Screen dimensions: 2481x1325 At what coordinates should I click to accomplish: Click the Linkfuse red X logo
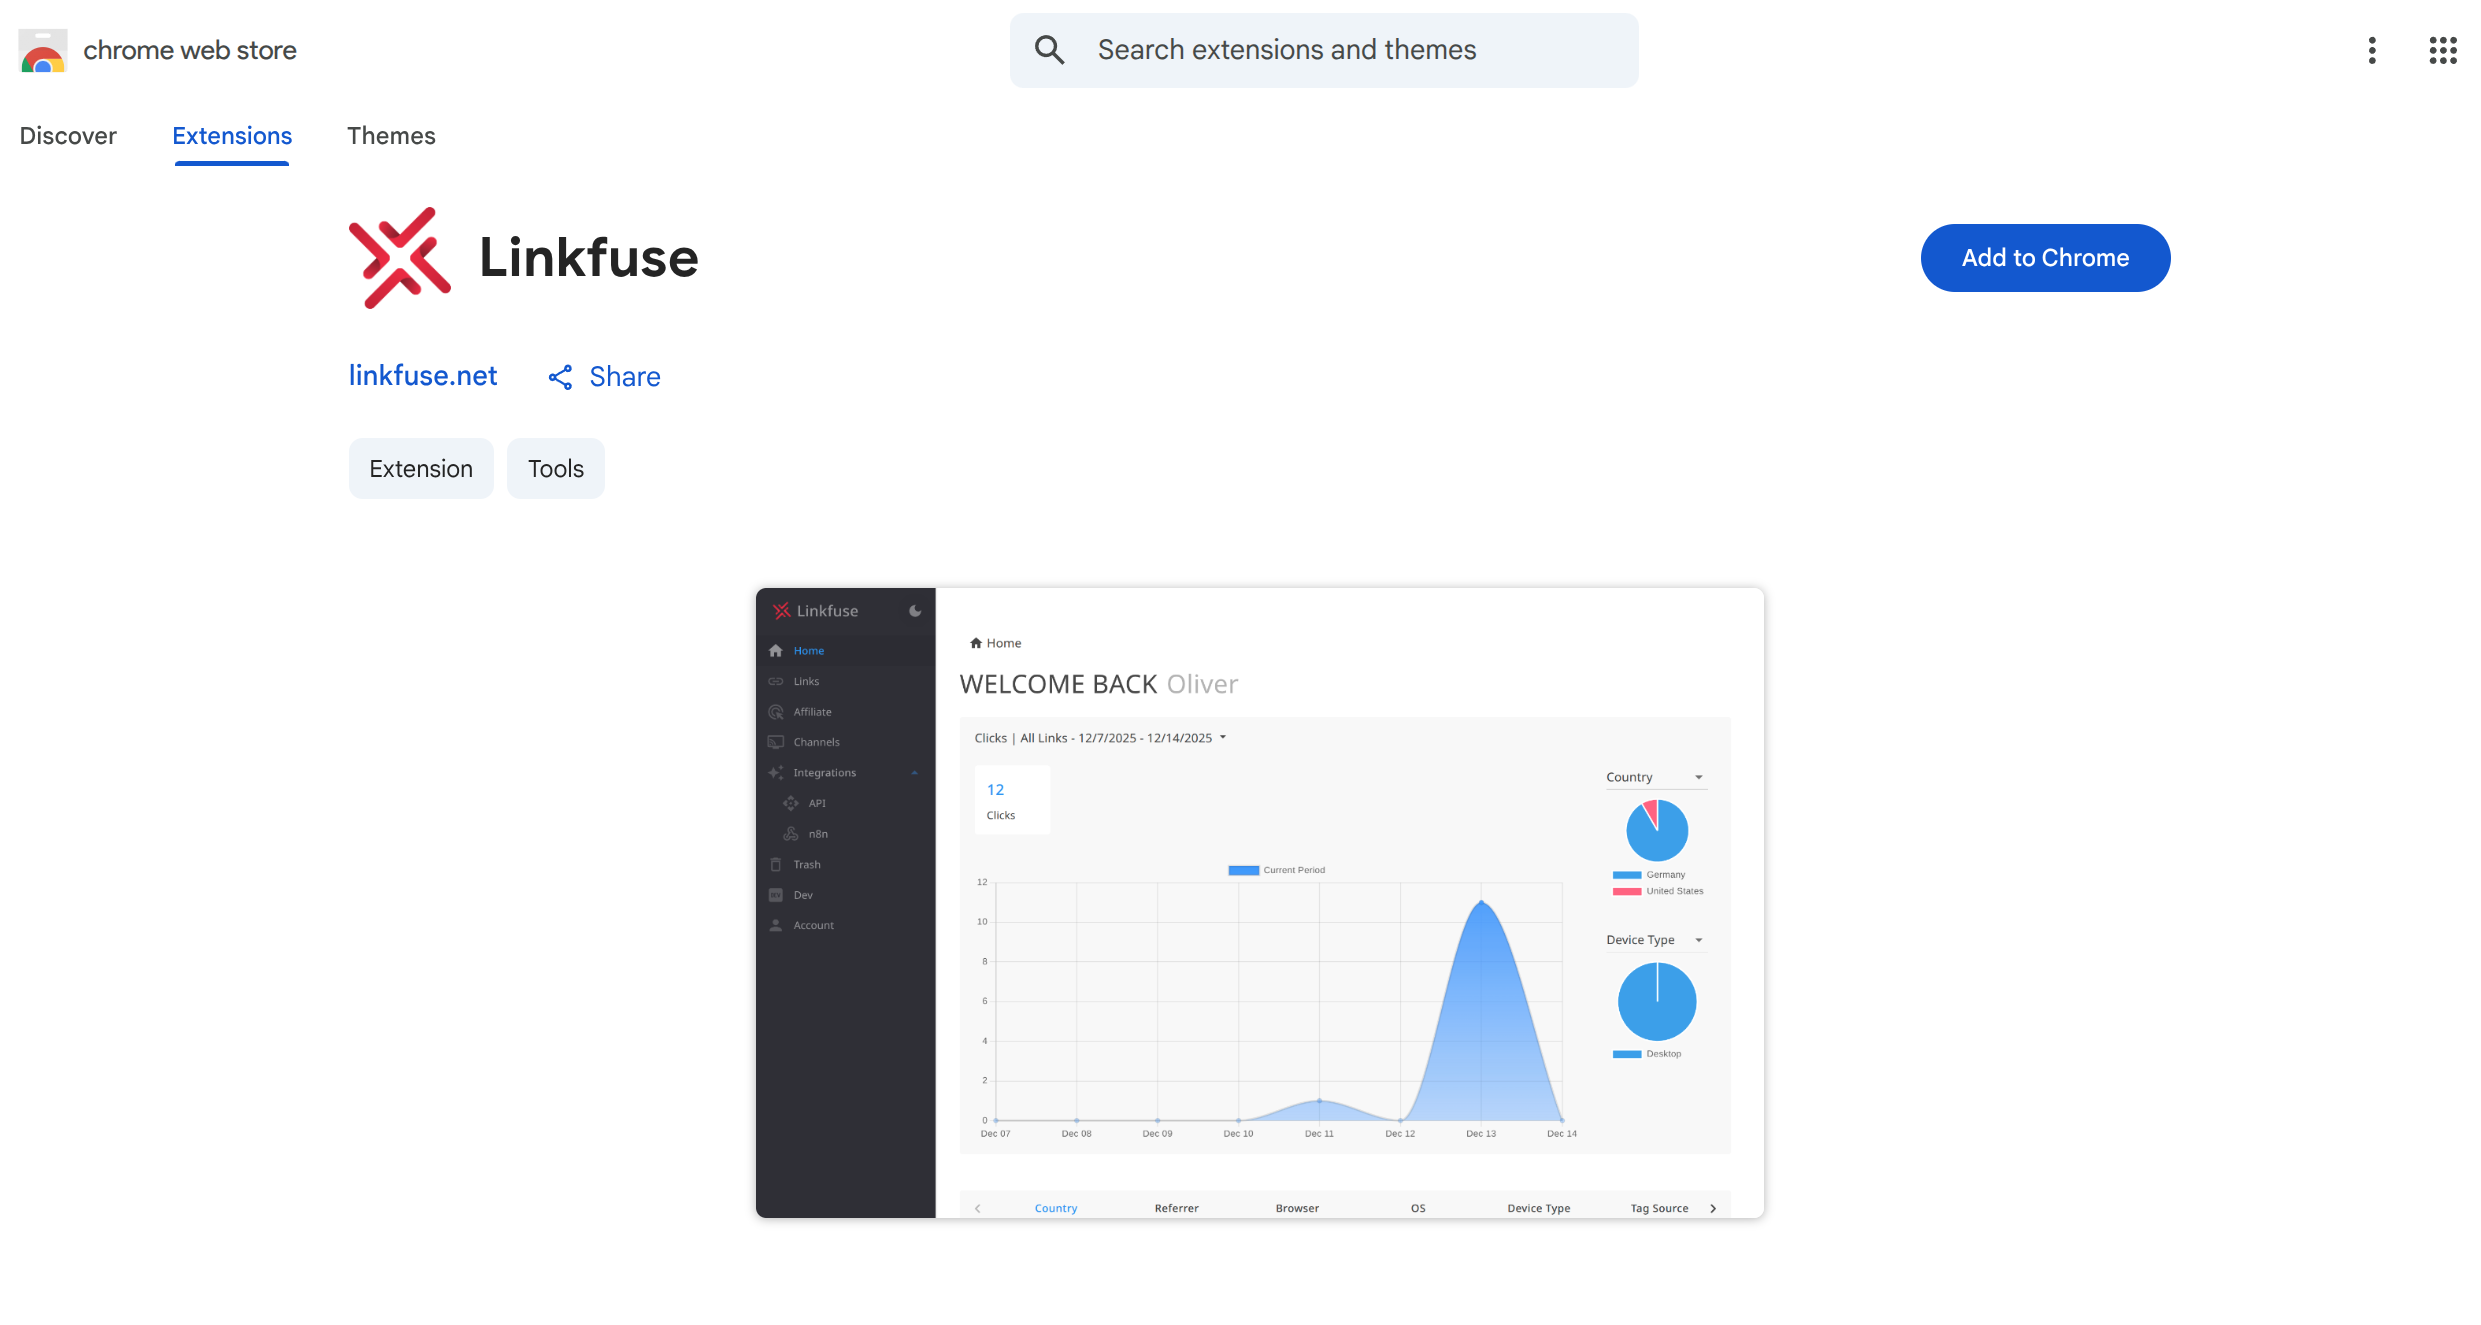pyautogui.click(x=399, y=258)
